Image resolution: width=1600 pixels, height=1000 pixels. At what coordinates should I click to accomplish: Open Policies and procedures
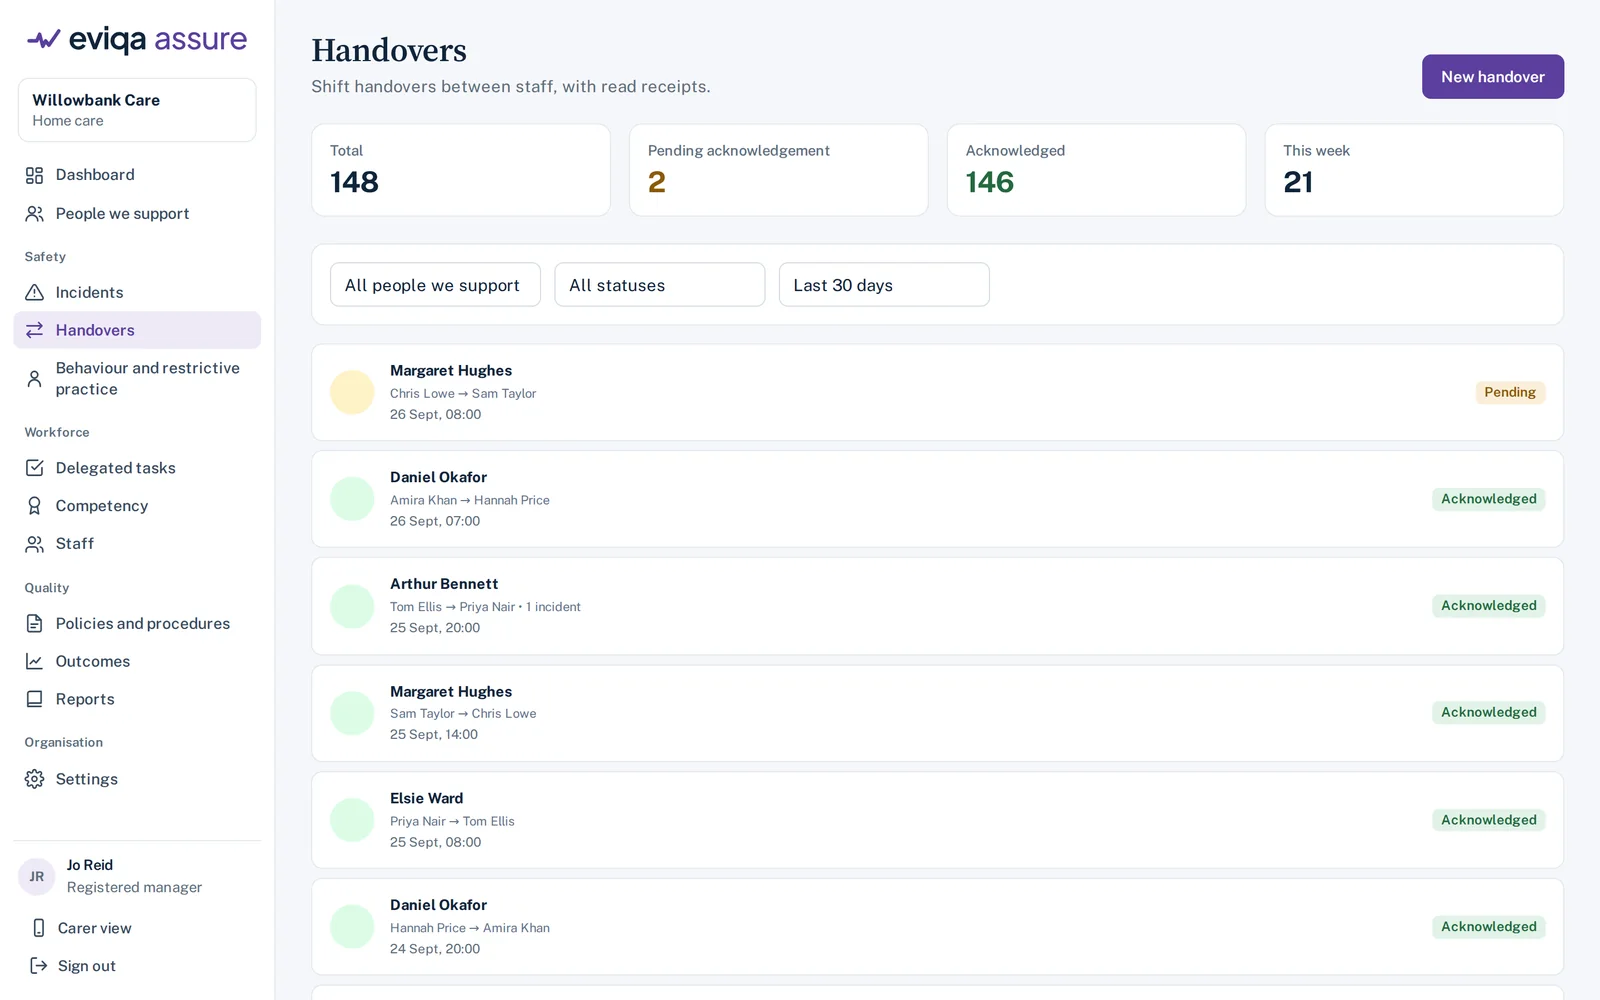(137, 624)
